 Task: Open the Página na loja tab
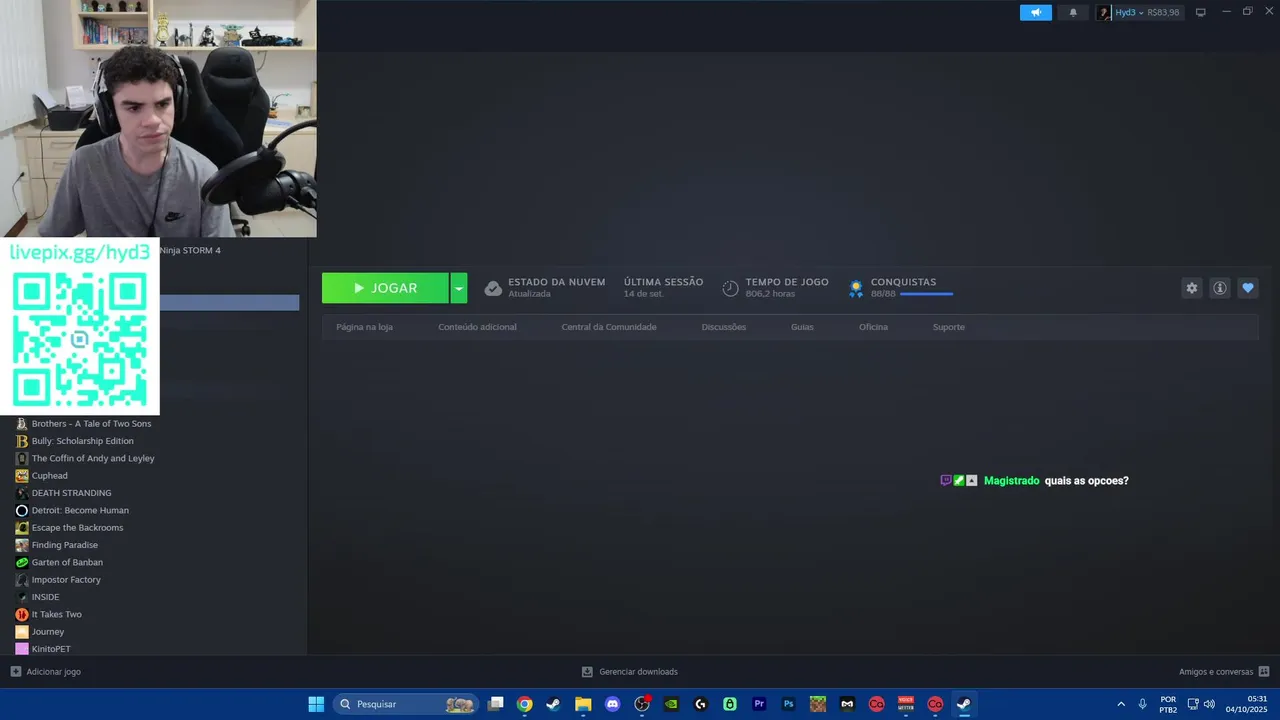364,327
